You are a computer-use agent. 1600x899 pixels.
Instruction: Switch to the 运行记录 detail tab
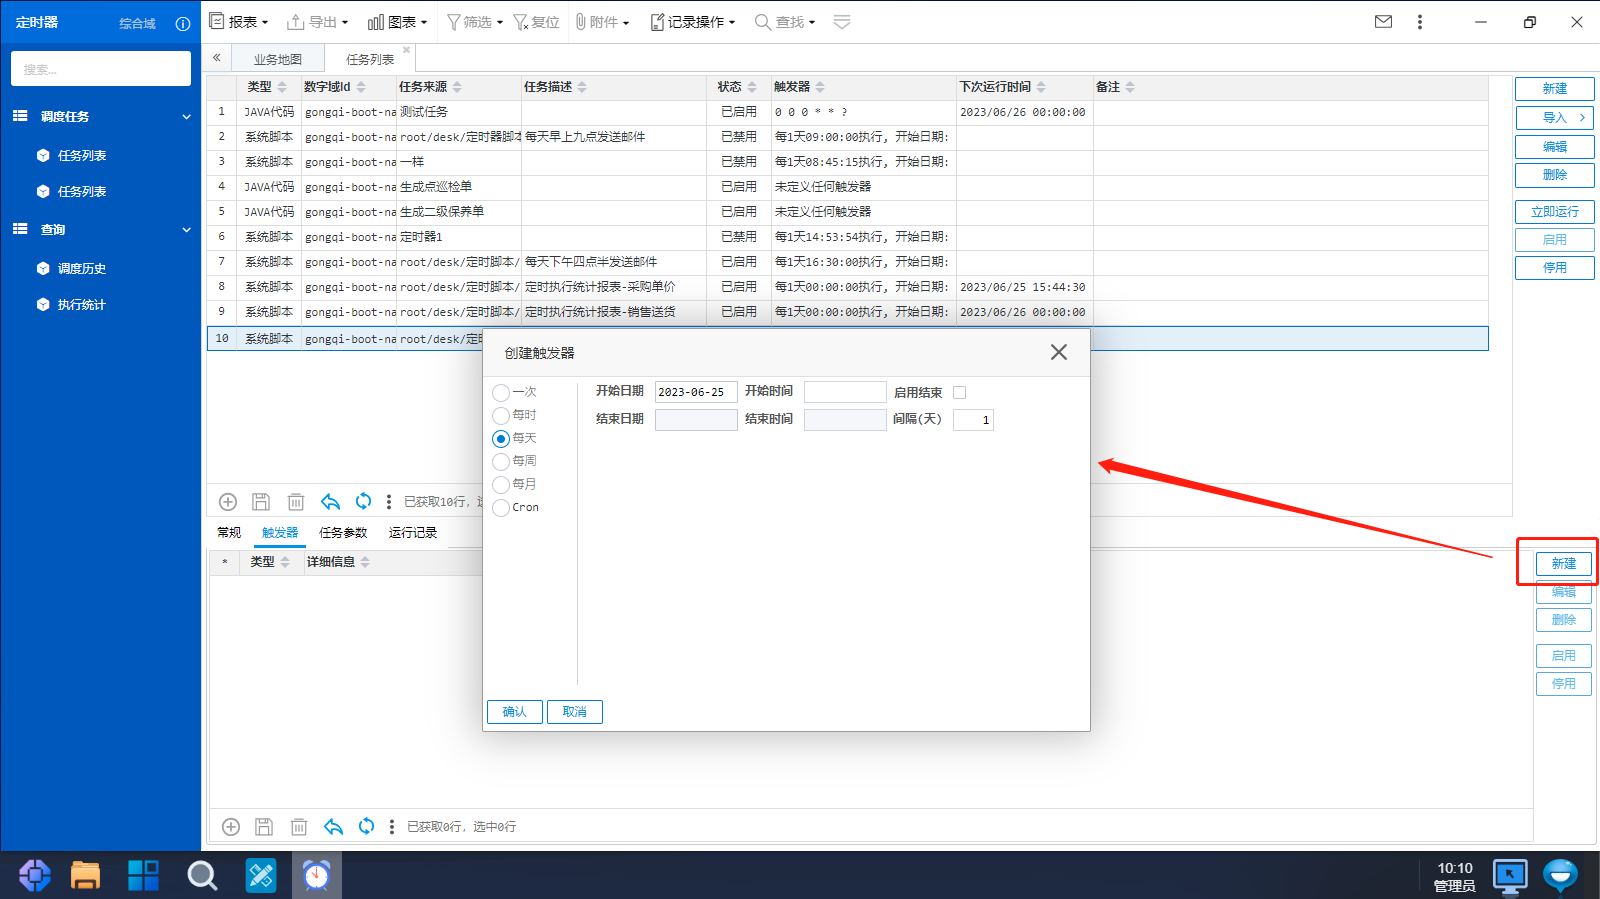pyautogui.click(x=413, y=532)
